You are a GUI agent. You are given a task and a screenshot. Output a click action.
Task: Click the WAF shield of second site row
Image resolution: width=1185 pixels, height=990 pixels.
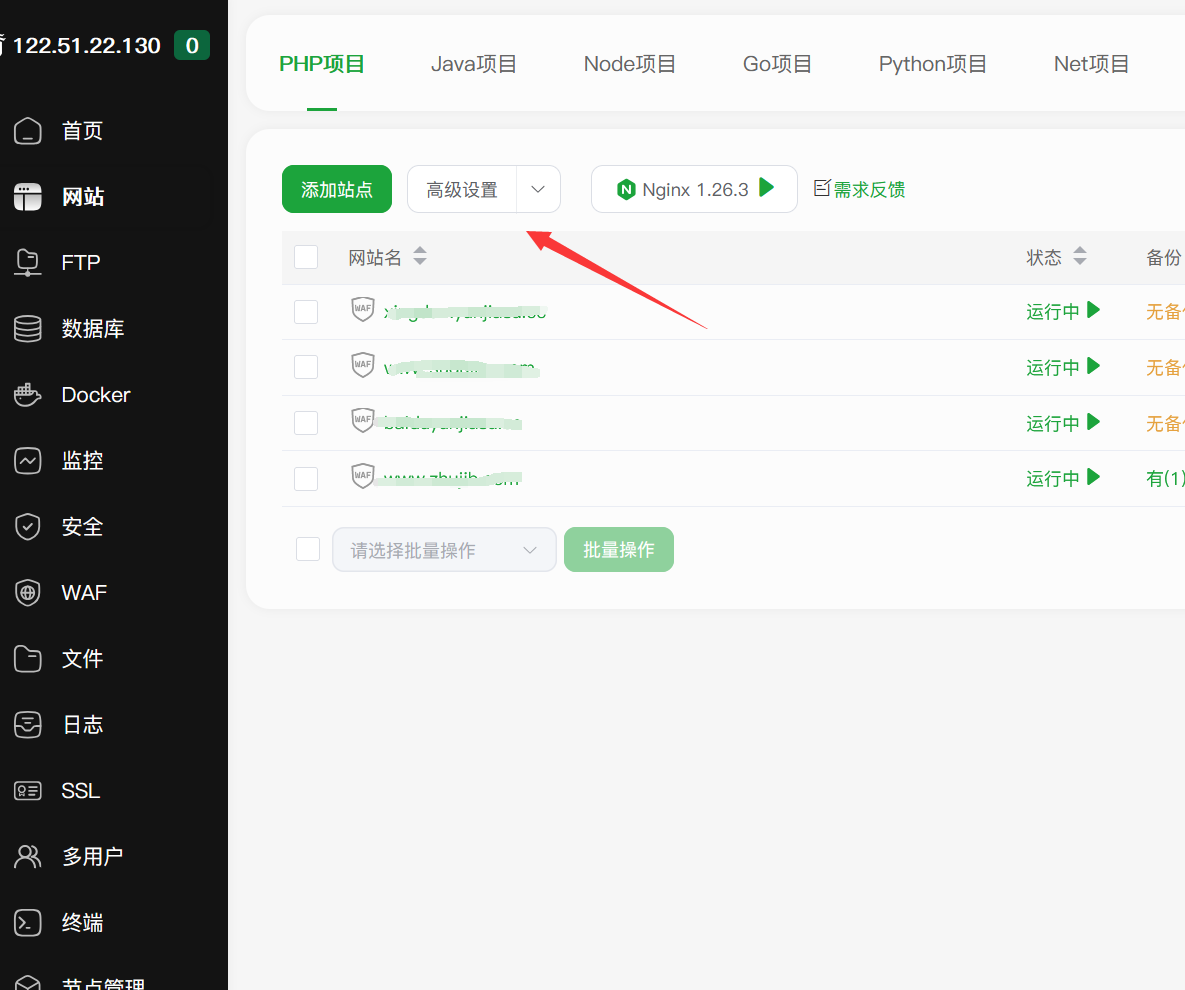(363, 364)
